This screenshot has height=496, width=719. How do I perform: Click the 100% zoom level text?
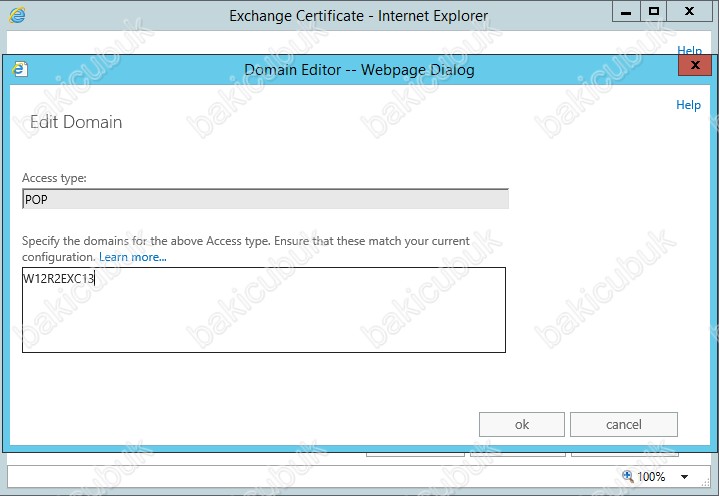651,477
